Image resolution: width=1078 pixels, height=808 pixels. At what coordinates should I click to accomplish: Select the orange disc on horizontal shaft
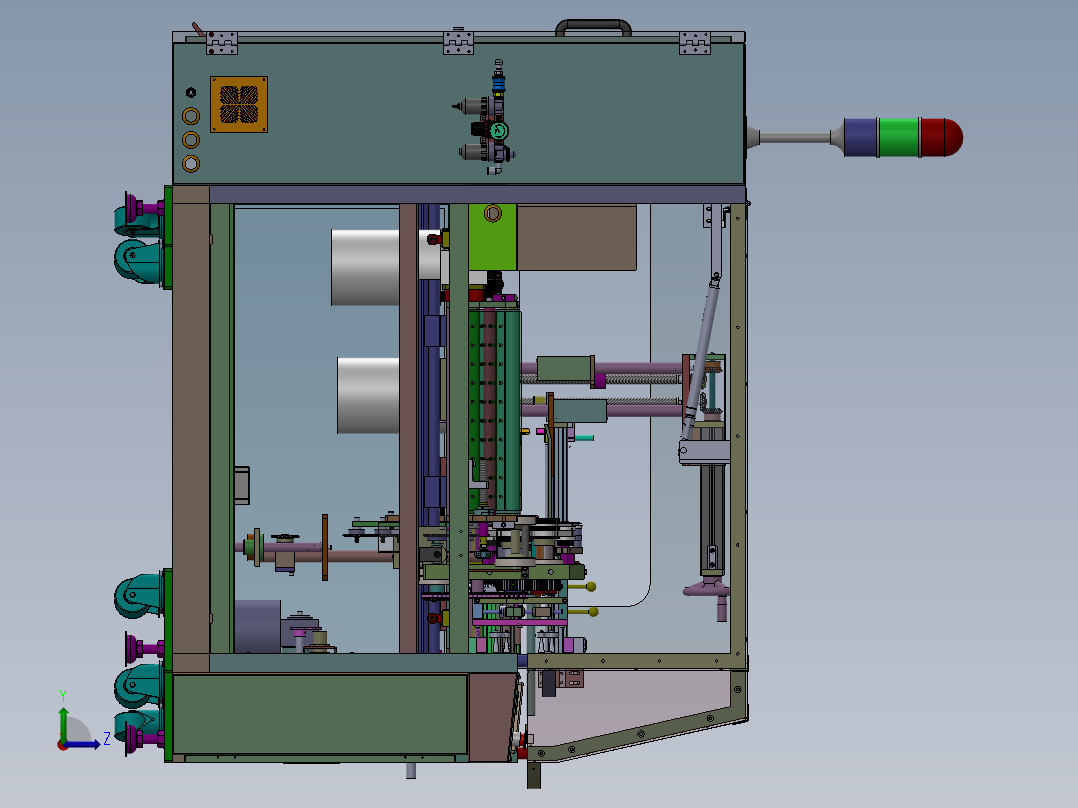pyautogui.click(x=324, y=547)
